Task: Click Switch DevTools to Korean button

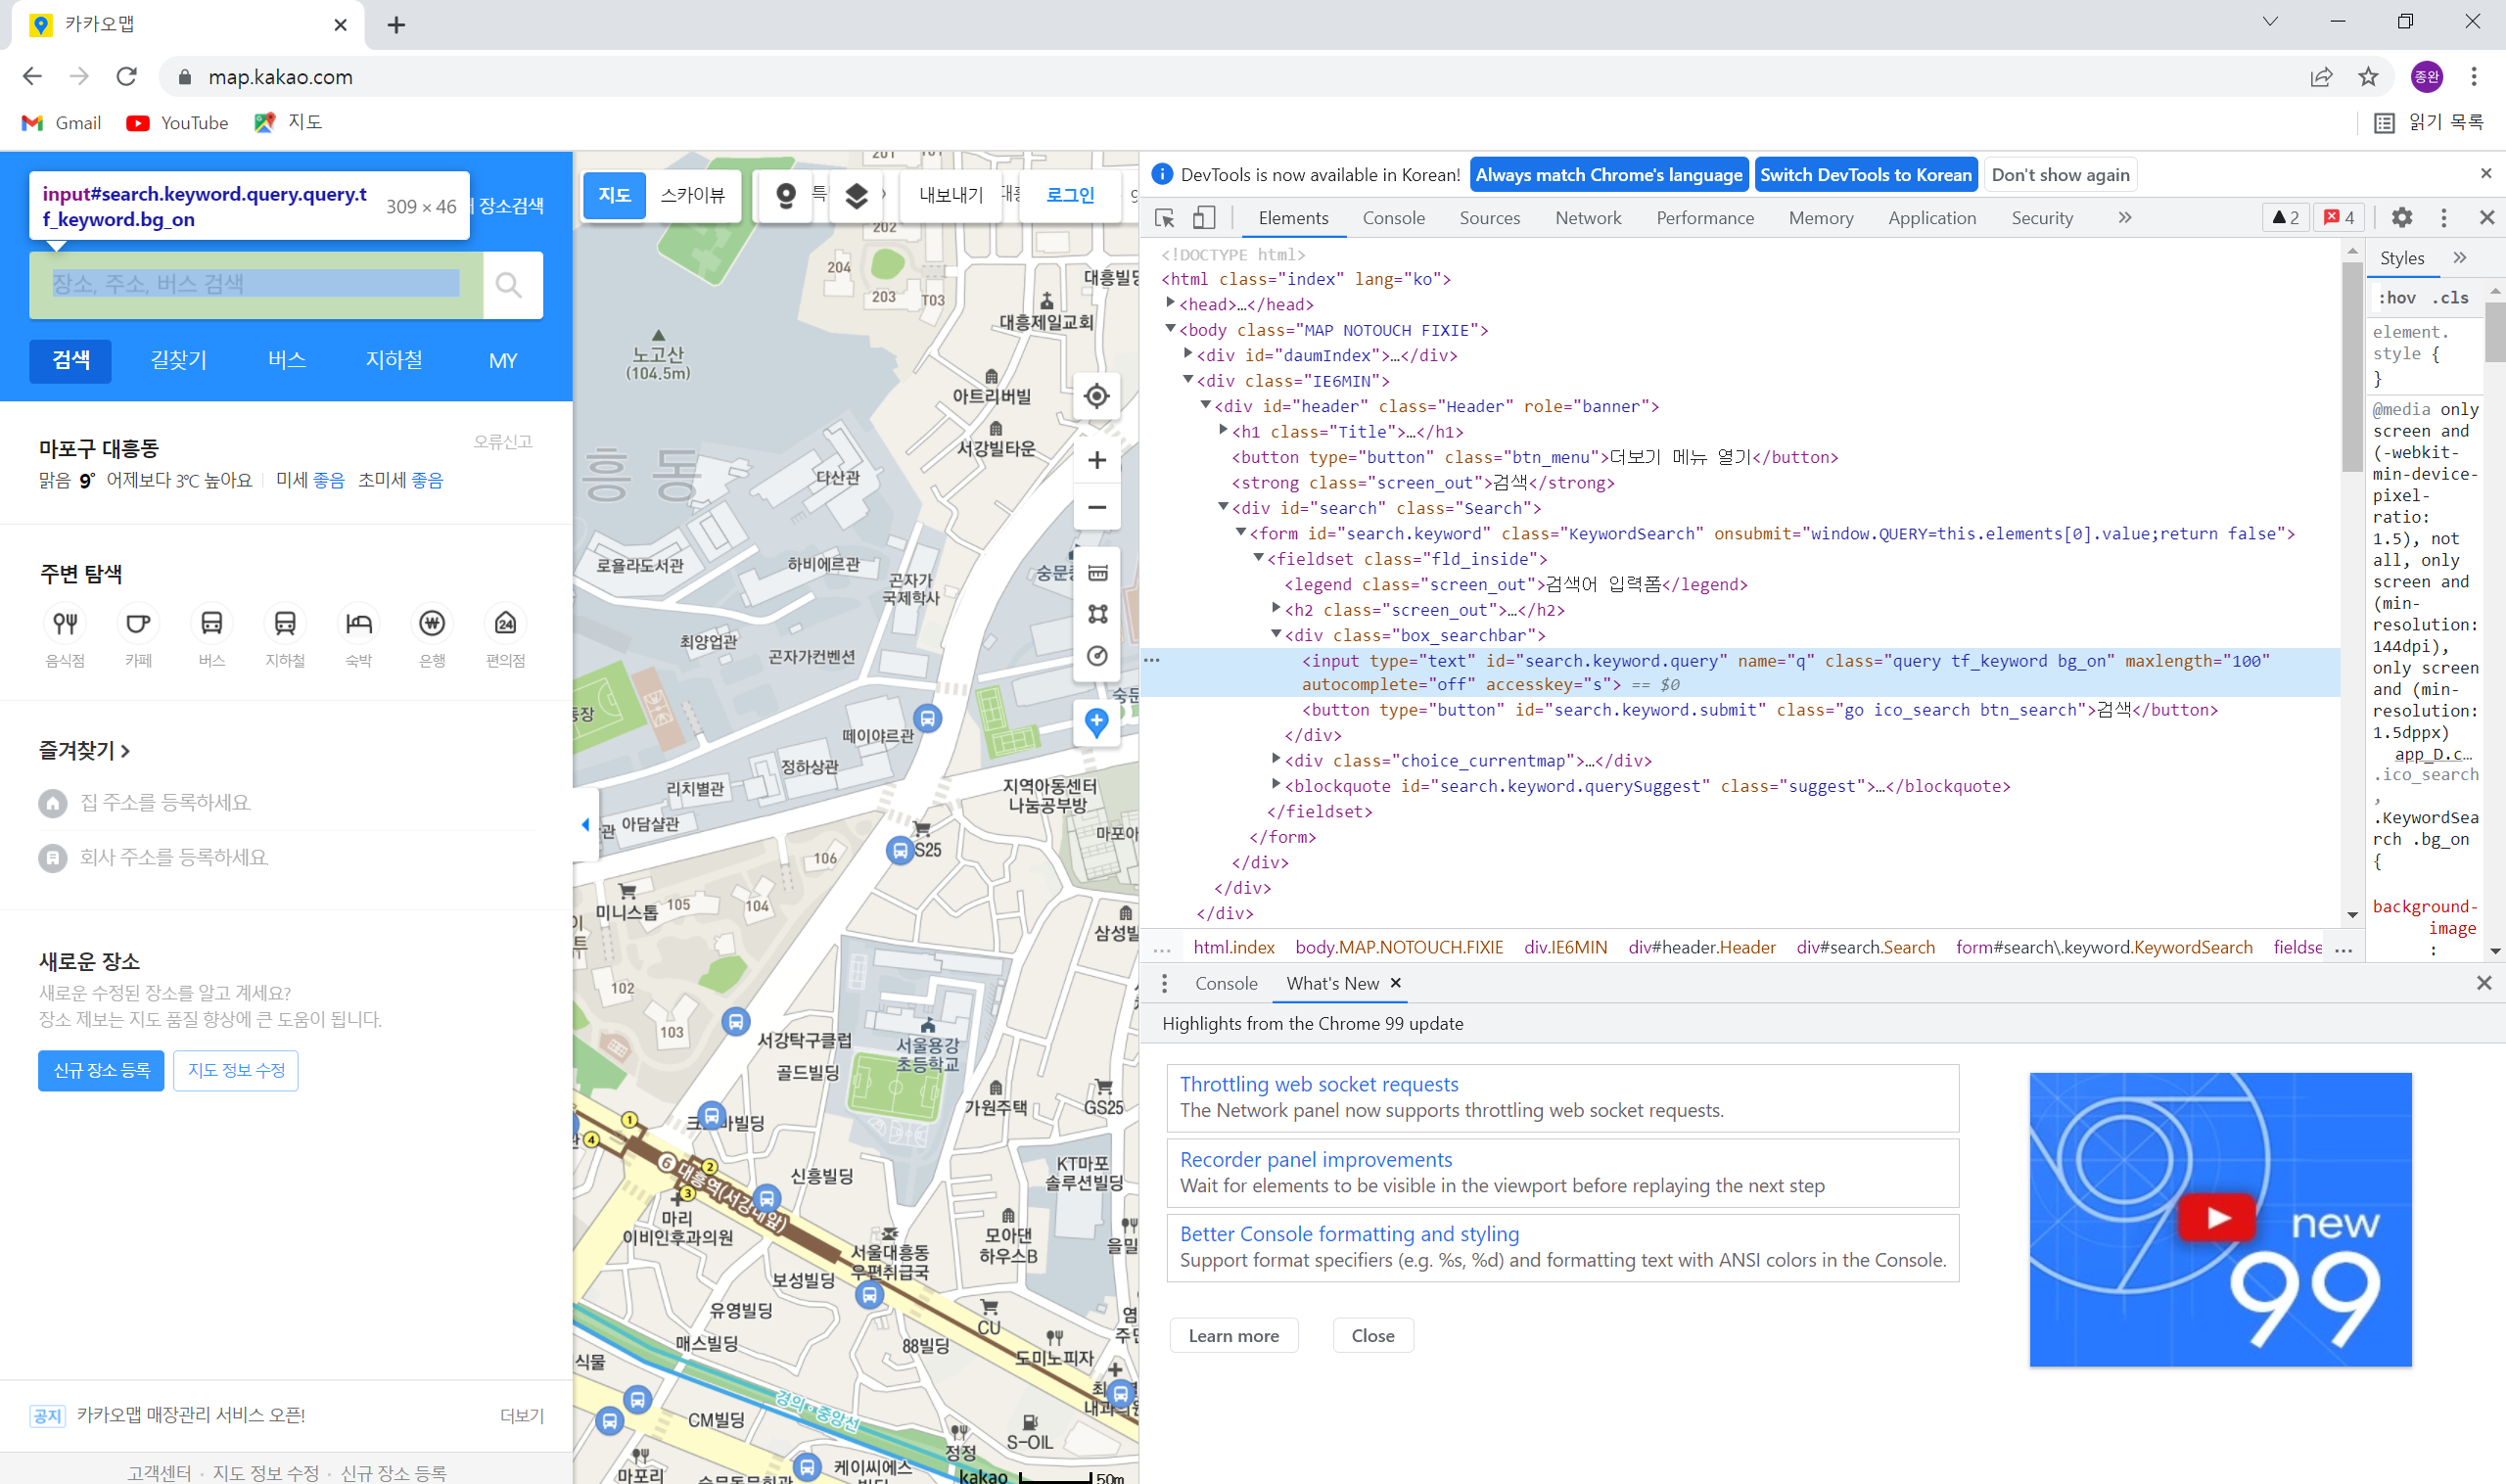Action: tap(1865, 175)
